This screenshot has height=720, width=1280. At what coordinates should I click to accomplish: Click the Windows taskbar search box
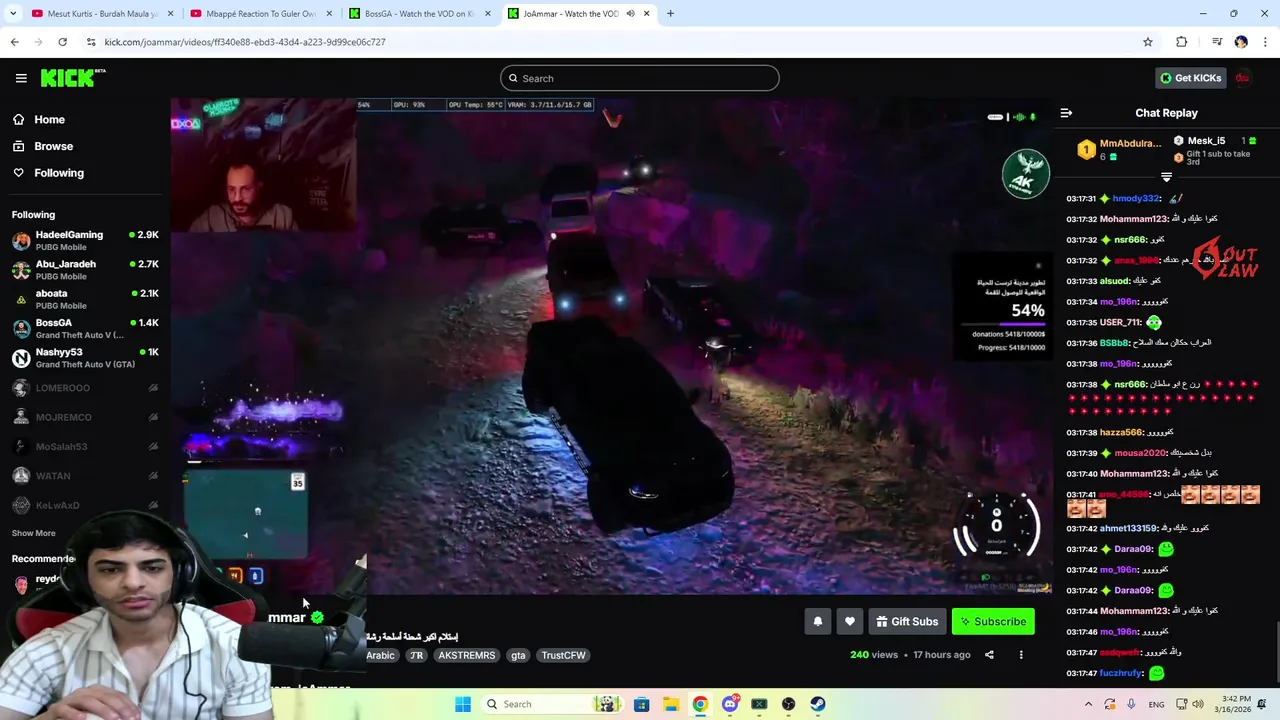[x=550, y=704]
